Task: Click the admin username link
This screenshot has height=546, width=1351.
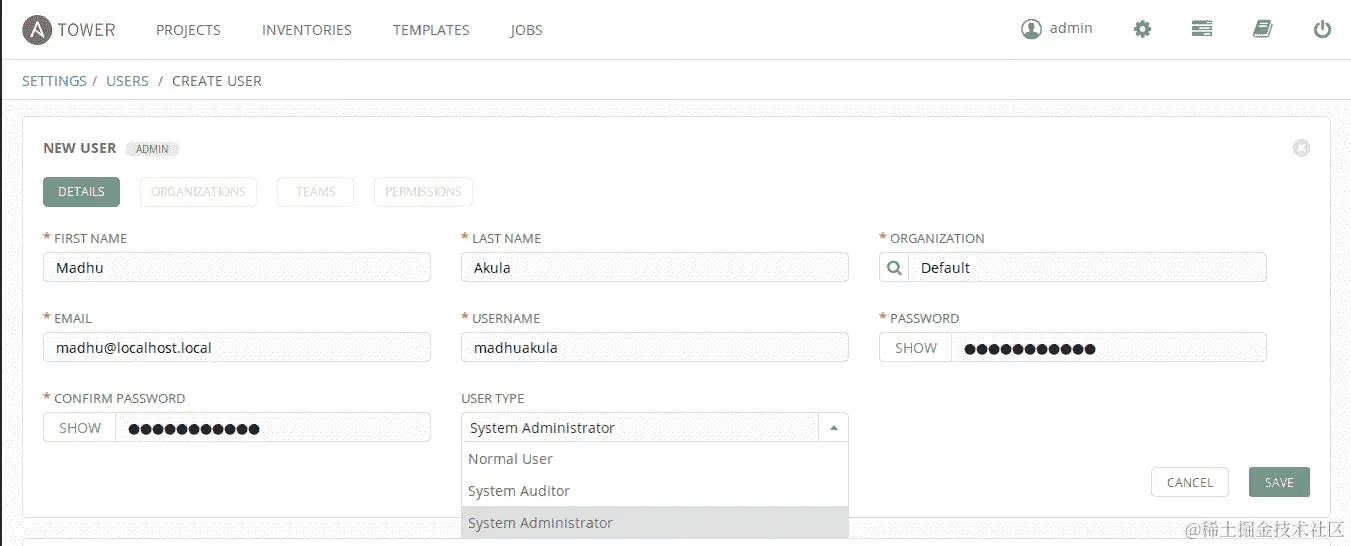Action: [x=1071, y=28]
